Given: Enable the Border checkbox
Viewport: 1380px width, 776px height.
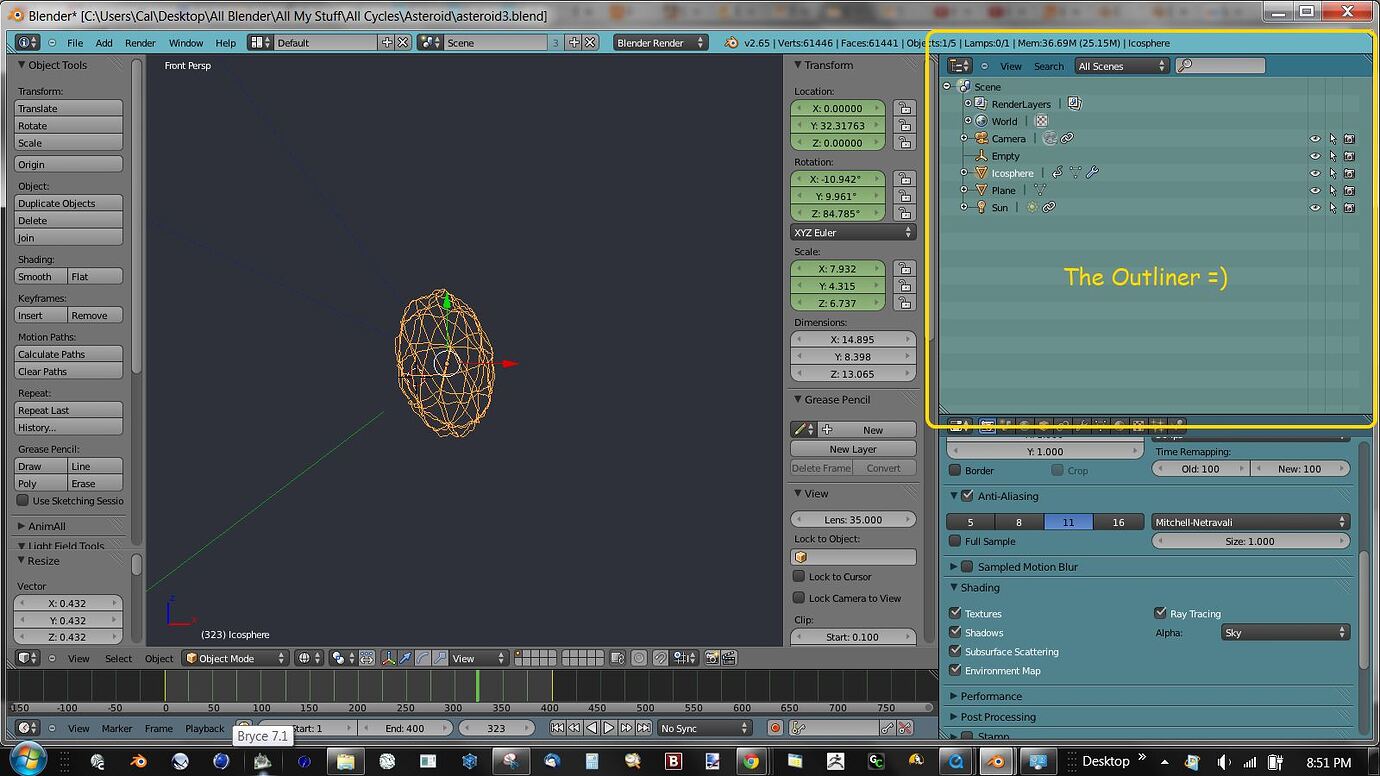Looking at the screenshot, I should [x=955, y=470].
